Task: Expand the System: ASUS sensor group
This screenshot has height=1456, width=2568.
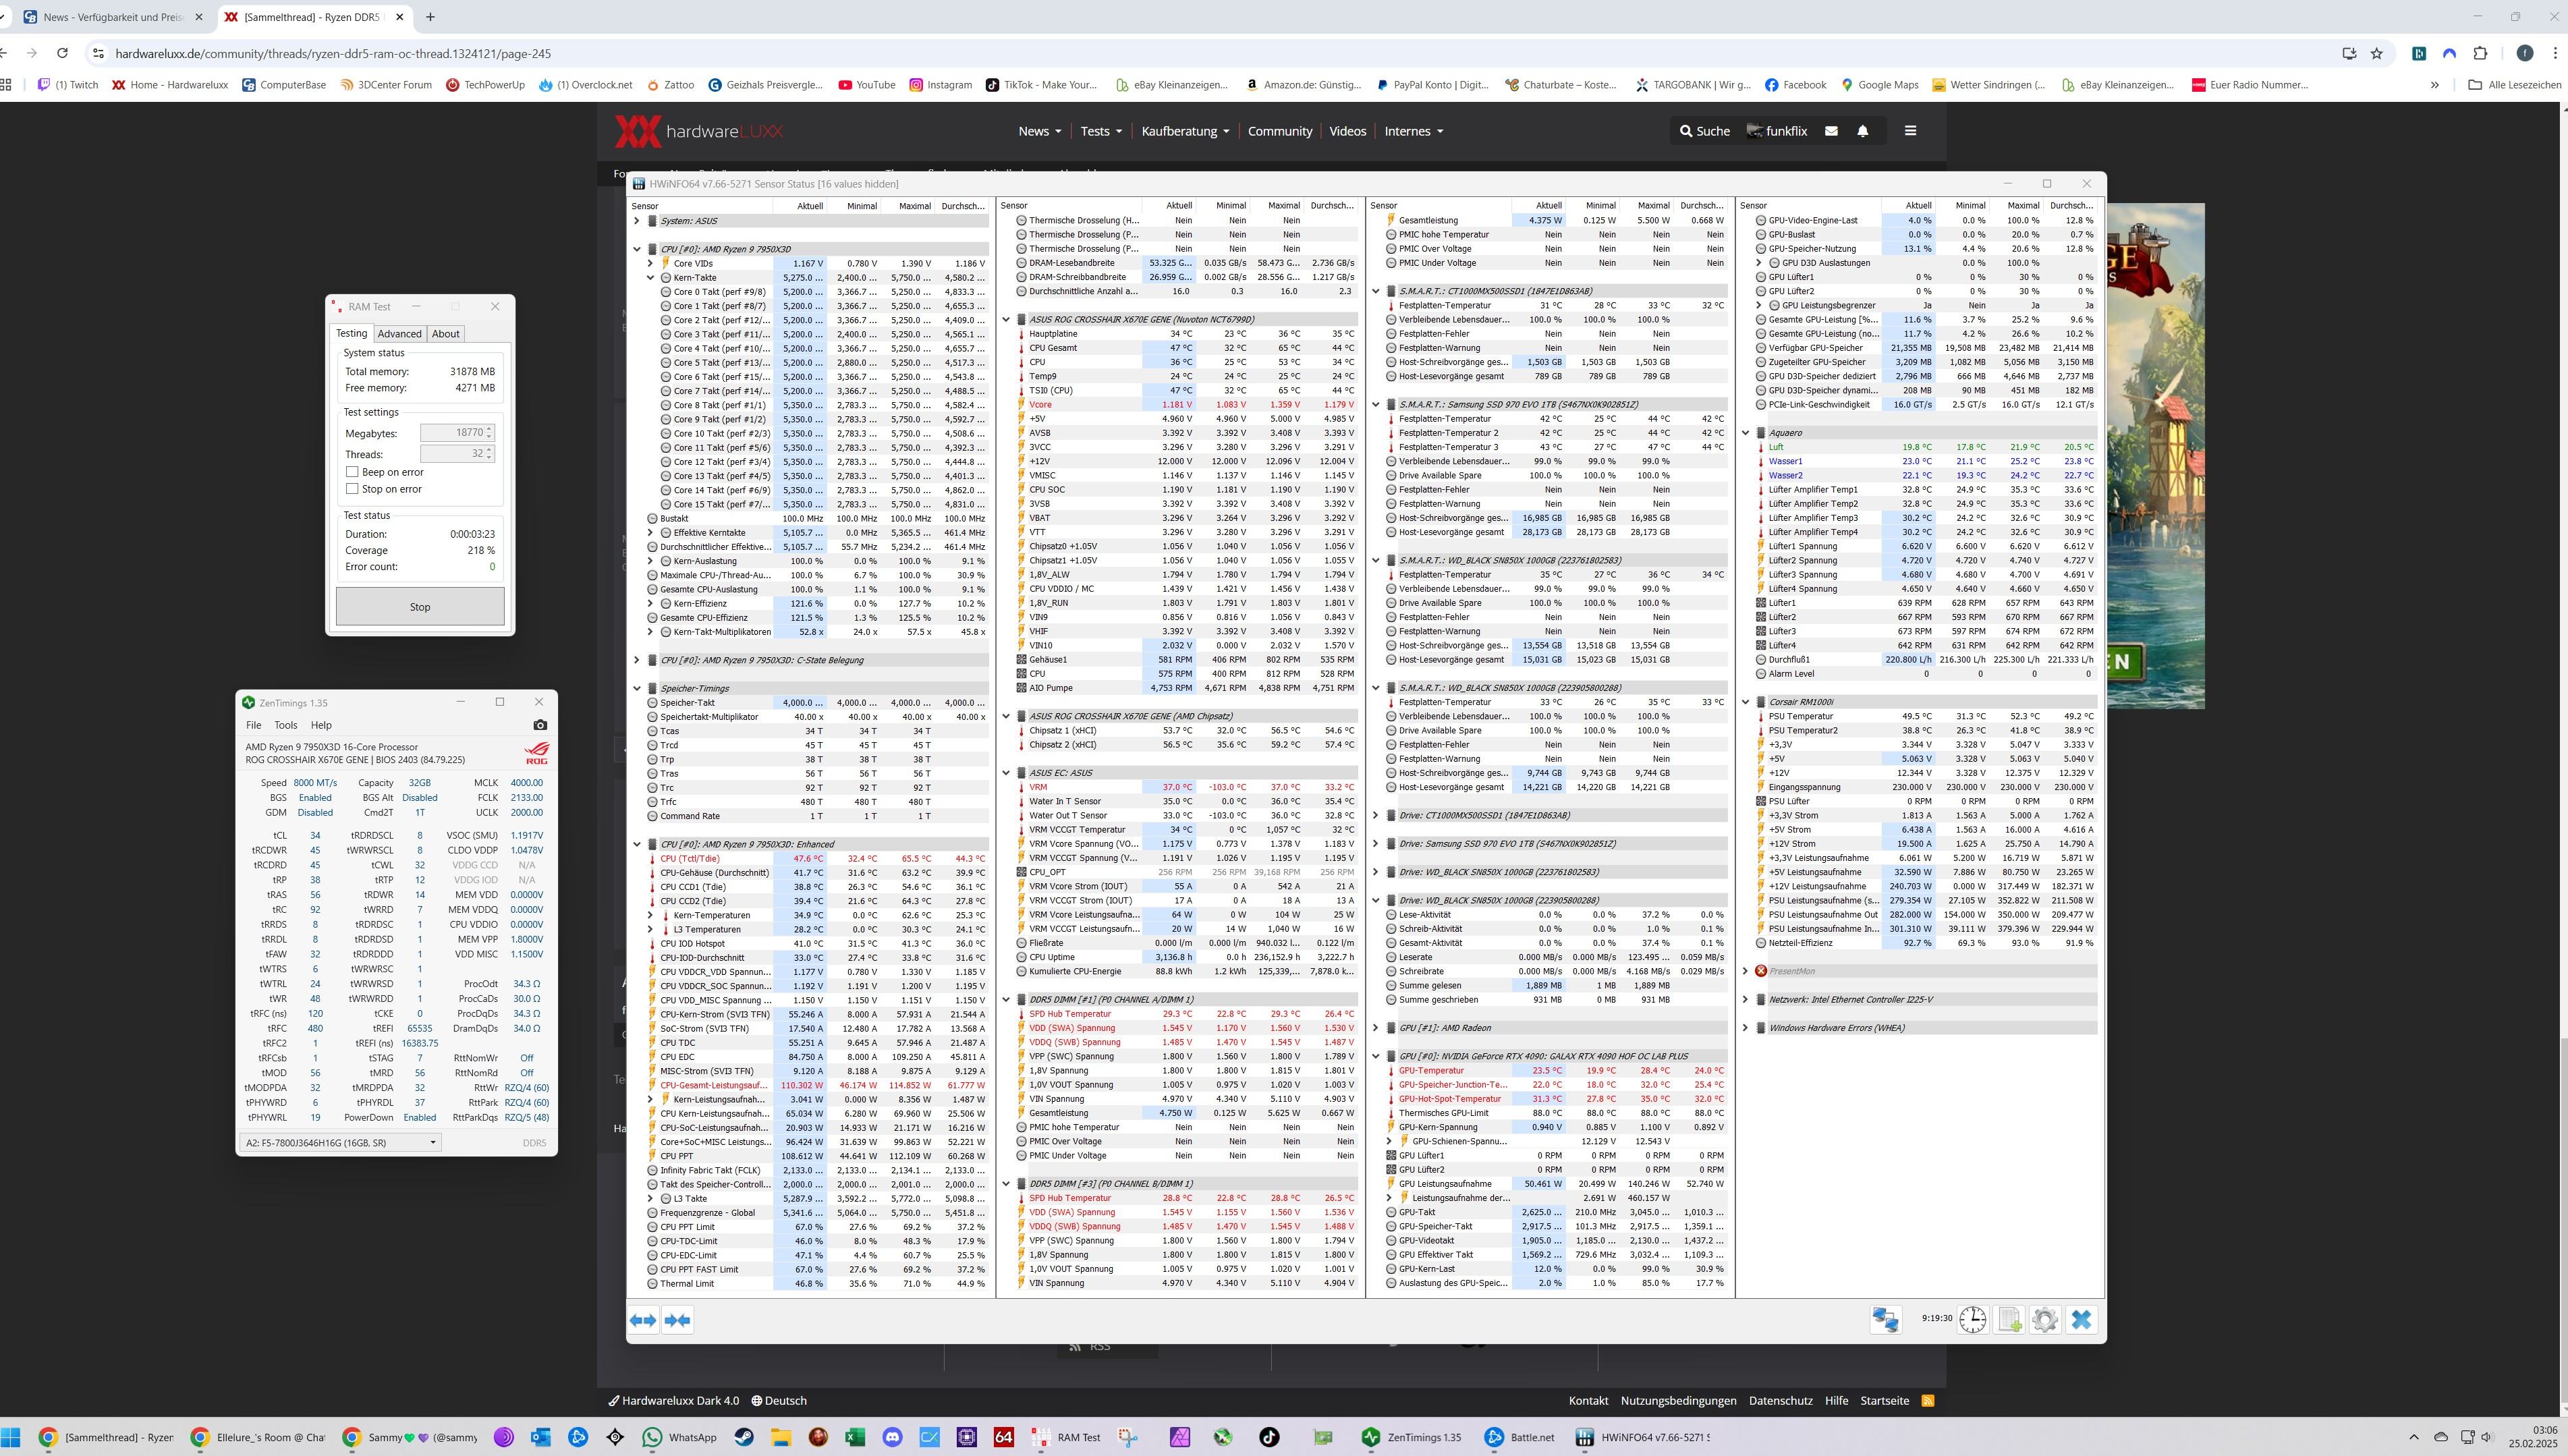Action: tap(637, 221)
